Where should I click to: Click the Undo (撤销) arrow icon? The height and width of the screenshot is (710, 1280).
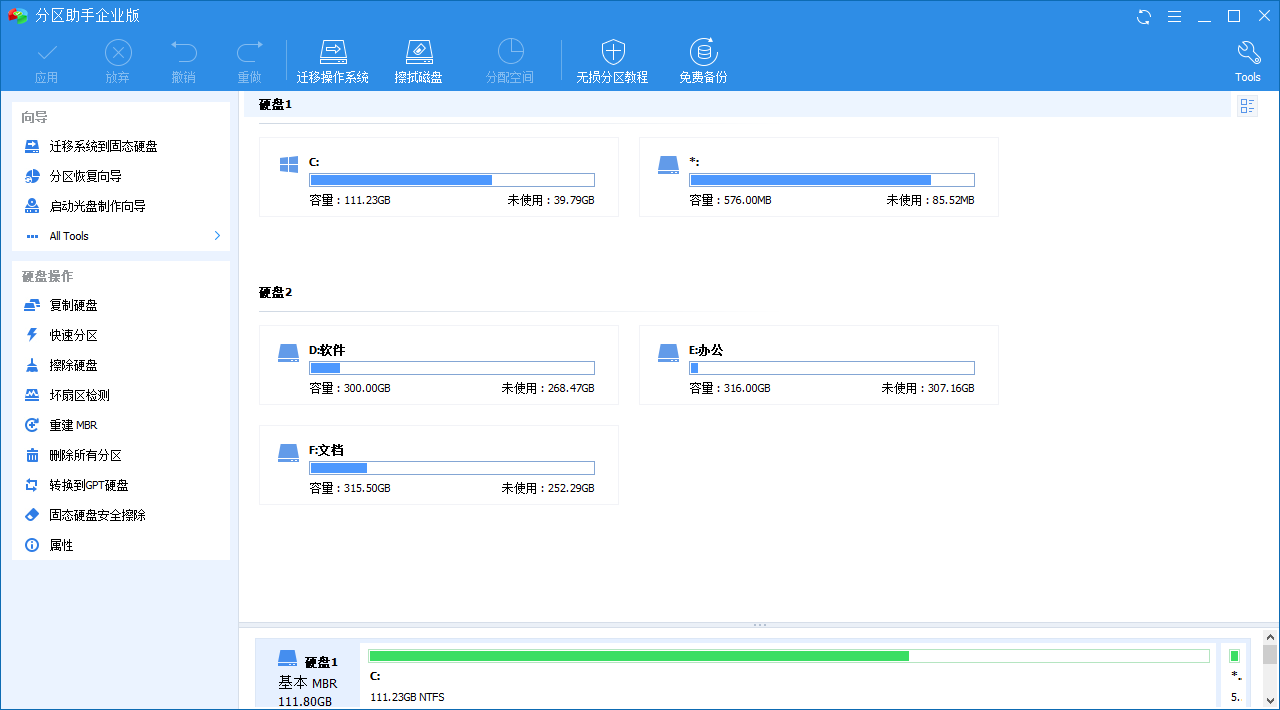coord(183,52)
